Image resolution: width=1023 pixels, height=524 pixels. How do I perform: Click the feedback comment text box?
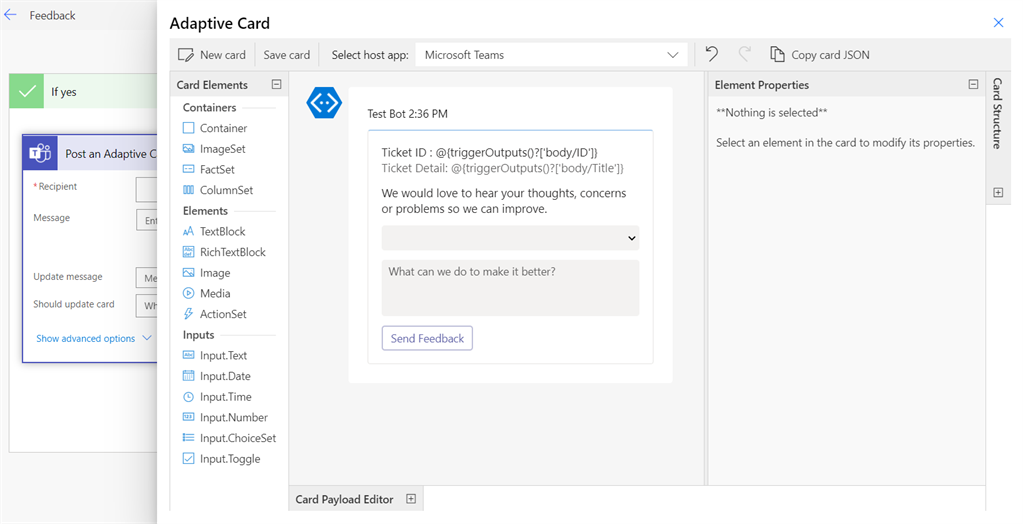[x=510, y=288]
